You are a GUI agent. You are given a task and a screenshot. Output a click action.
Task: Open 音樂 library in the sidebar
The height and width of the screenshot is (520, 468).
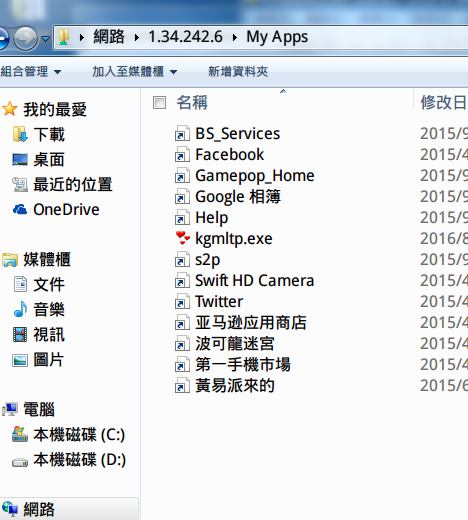pyautogui.click(x=49, y=309)
